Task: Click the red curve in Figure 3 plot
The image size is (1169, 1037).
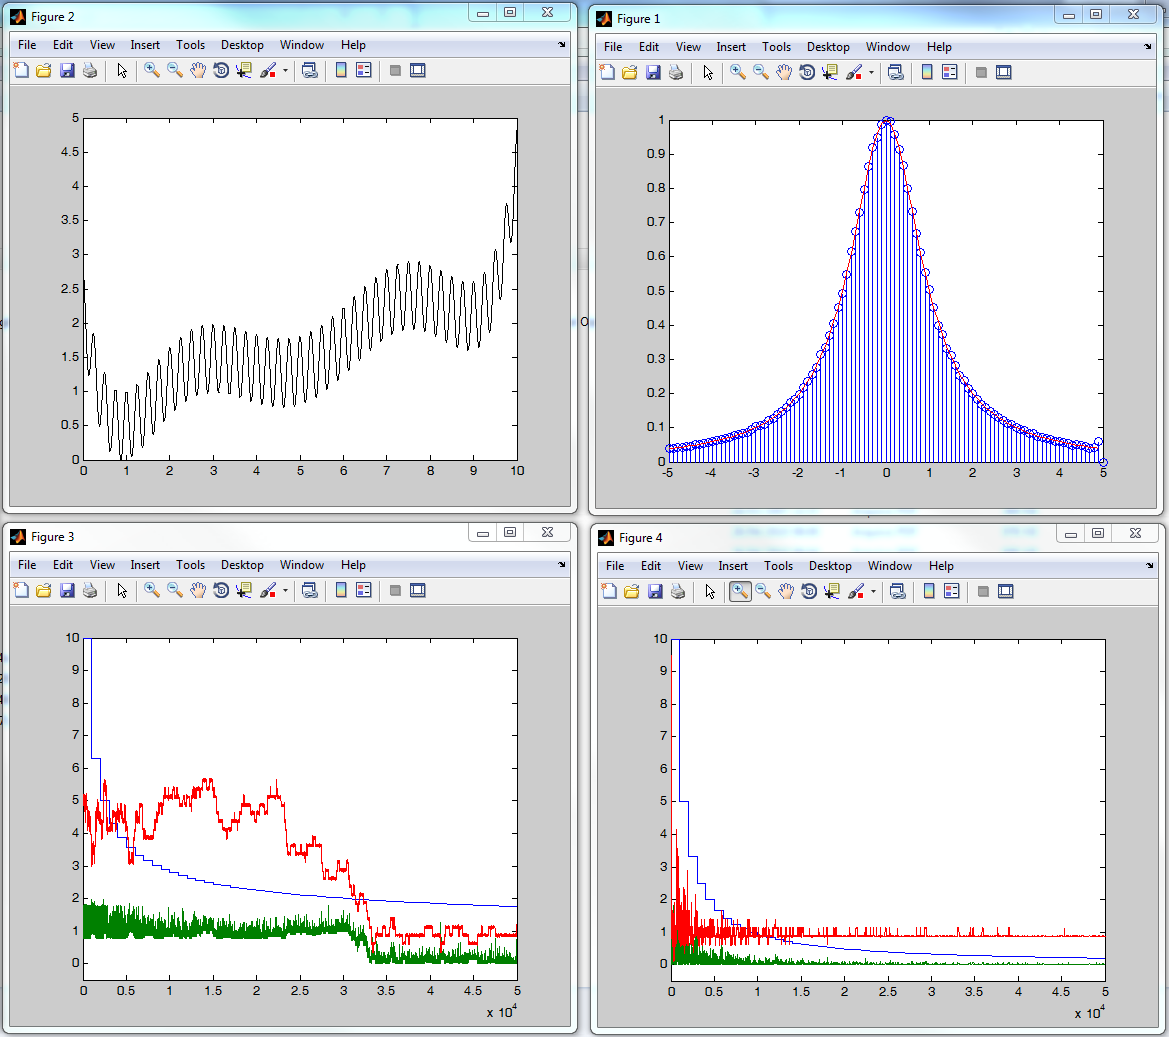Action: pos(286,828)
